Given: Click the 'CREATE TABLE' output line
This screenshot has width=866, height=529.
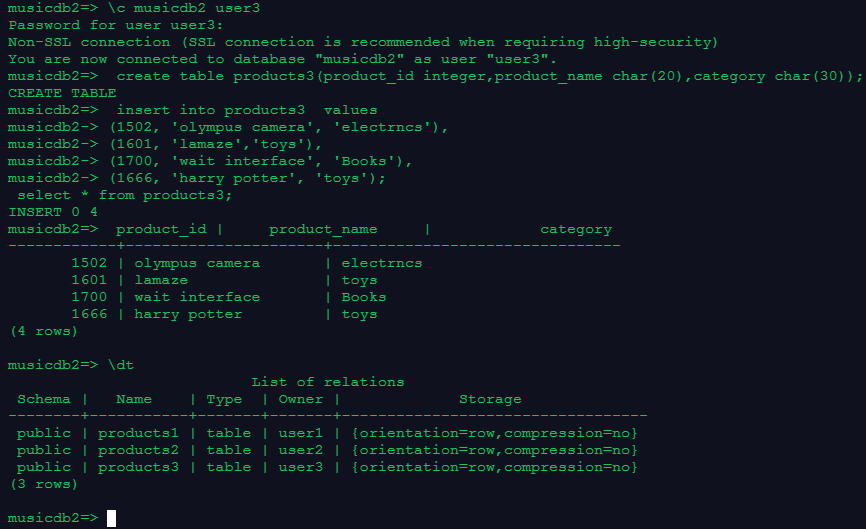Looking at the screenshot, I should (x=62, y=93).
